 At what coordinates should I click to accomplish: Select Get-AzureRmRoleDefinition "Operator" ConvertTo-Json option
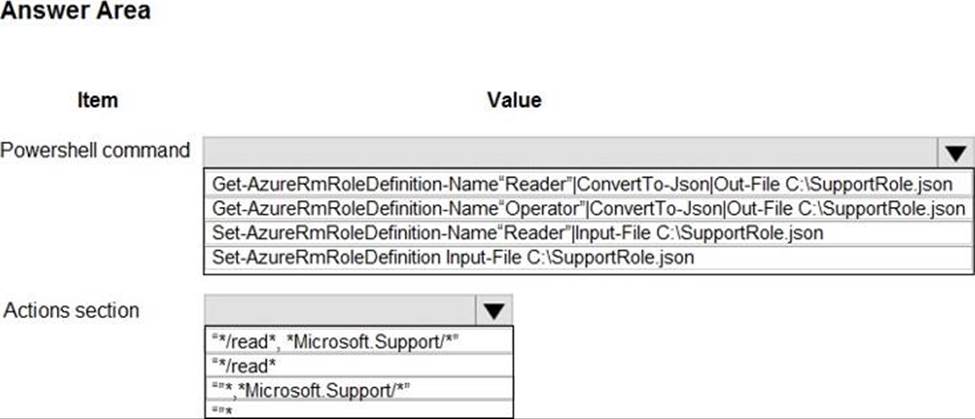[x=588, y=208]
